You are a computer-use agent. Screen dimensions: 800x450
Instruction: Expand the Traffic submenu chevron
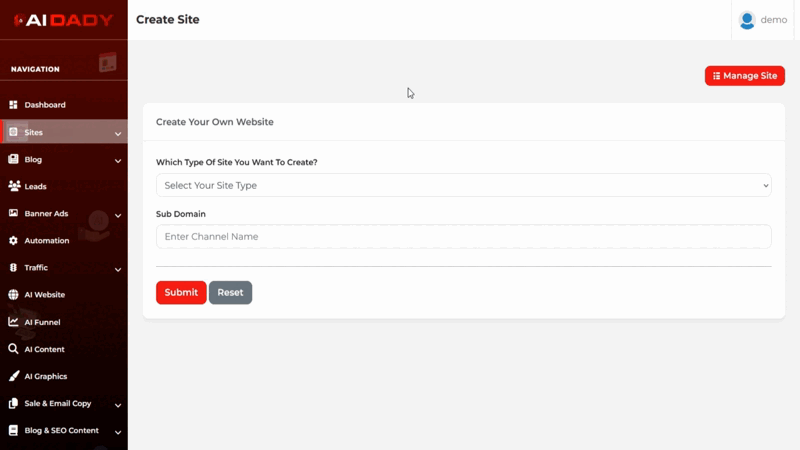click(x=118, y=269)
